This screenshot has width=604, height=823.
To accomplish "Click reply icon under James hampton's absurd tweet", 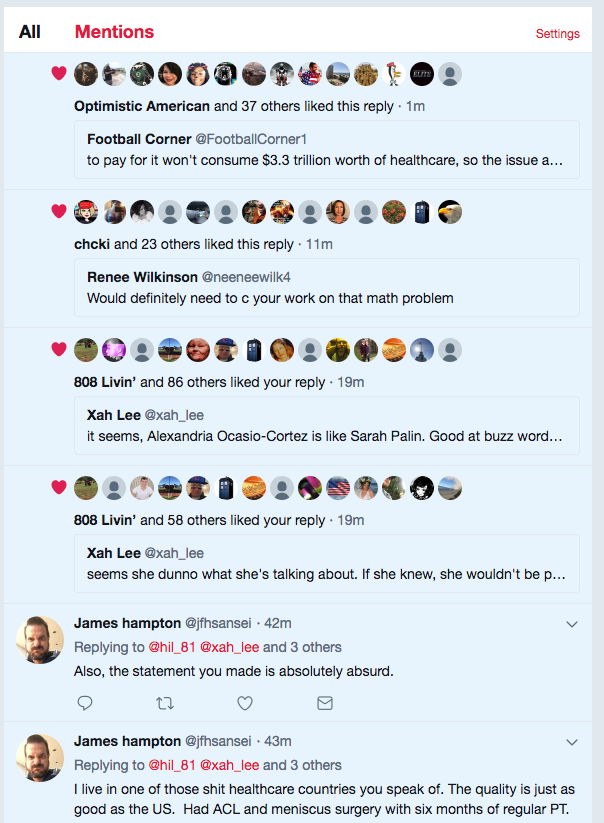I will [85, 703].
